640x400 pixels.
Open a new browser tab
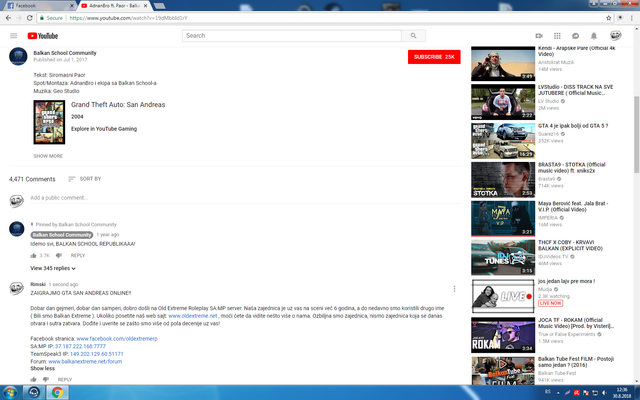160,6
